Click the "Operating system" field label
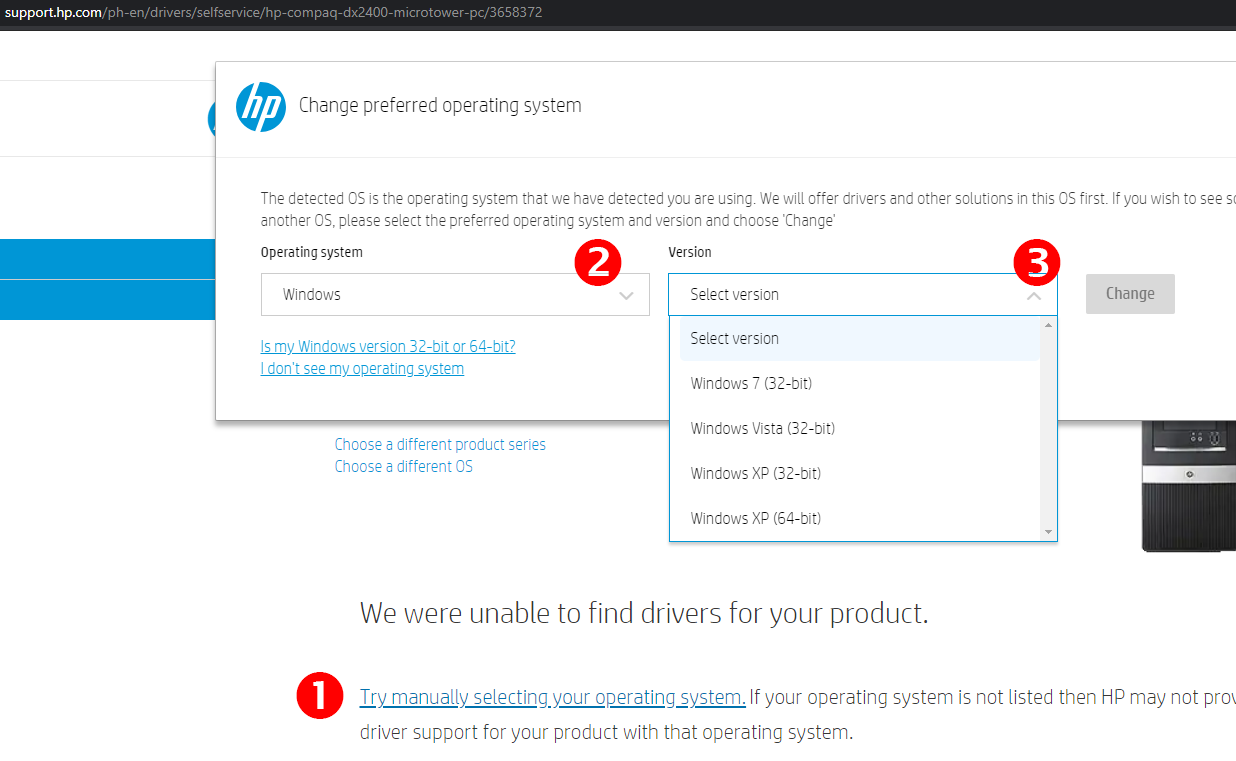The height and width of the screenshot is (761, 1236). (312, 253)
